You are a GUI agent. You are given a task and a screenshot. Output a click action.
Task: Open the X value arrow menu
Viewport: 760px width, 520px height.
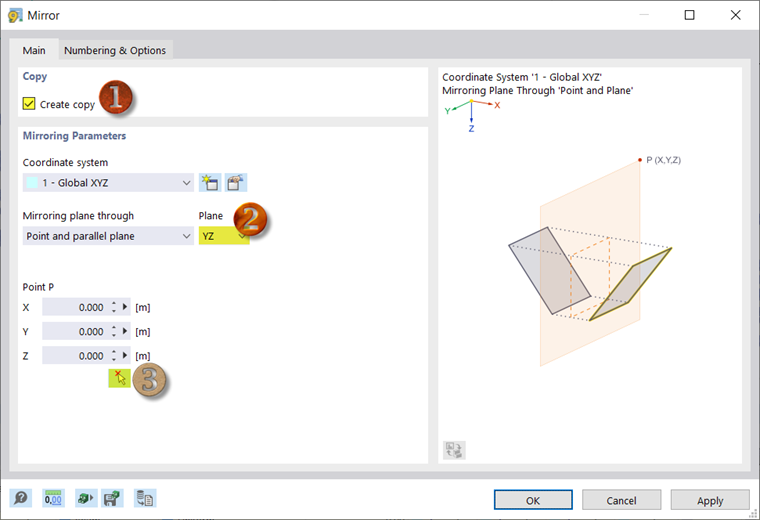point(125,307)
